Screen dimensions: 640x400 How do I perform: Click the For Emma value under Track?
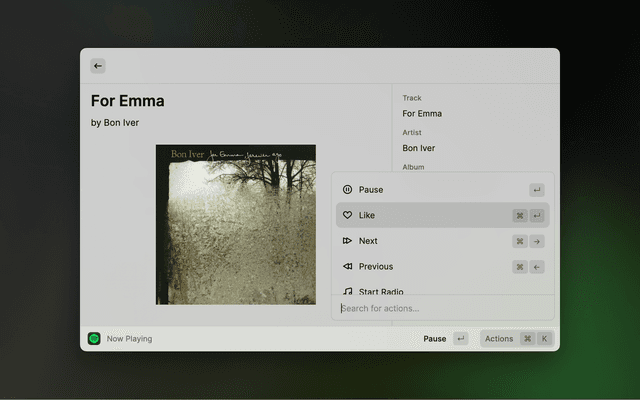click(x=422, y=113)
